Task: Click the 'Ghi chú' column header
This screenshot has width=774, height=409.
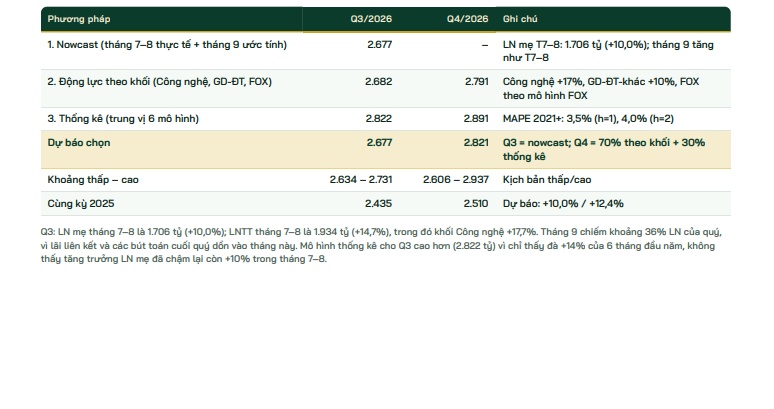Action: [x=520, y=19]
